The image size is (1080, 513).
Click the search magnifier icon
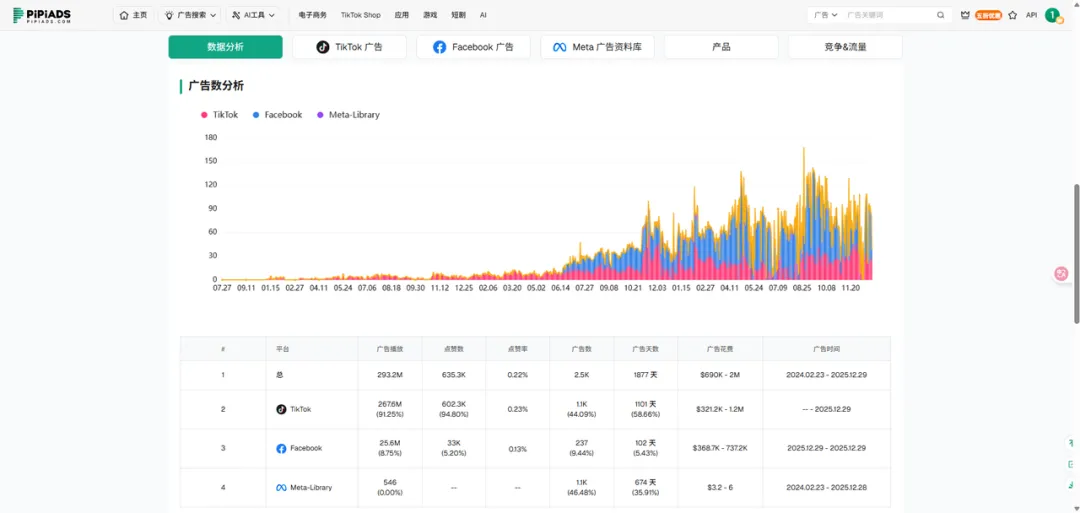point(940,15)
